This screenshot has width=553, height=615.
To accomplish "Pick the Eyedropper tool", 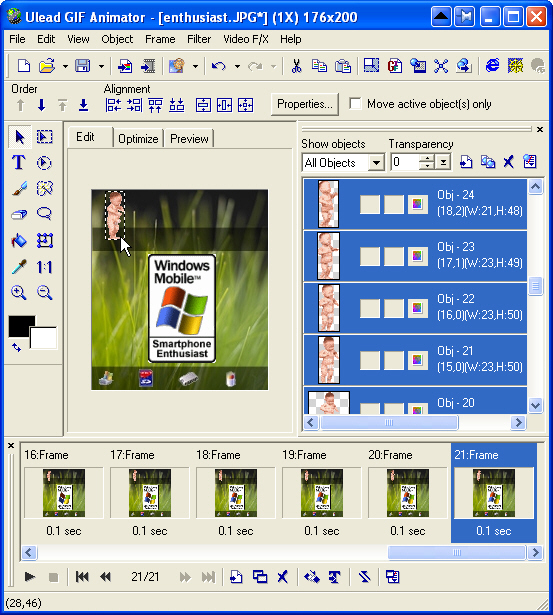I will tap(18, 267).
